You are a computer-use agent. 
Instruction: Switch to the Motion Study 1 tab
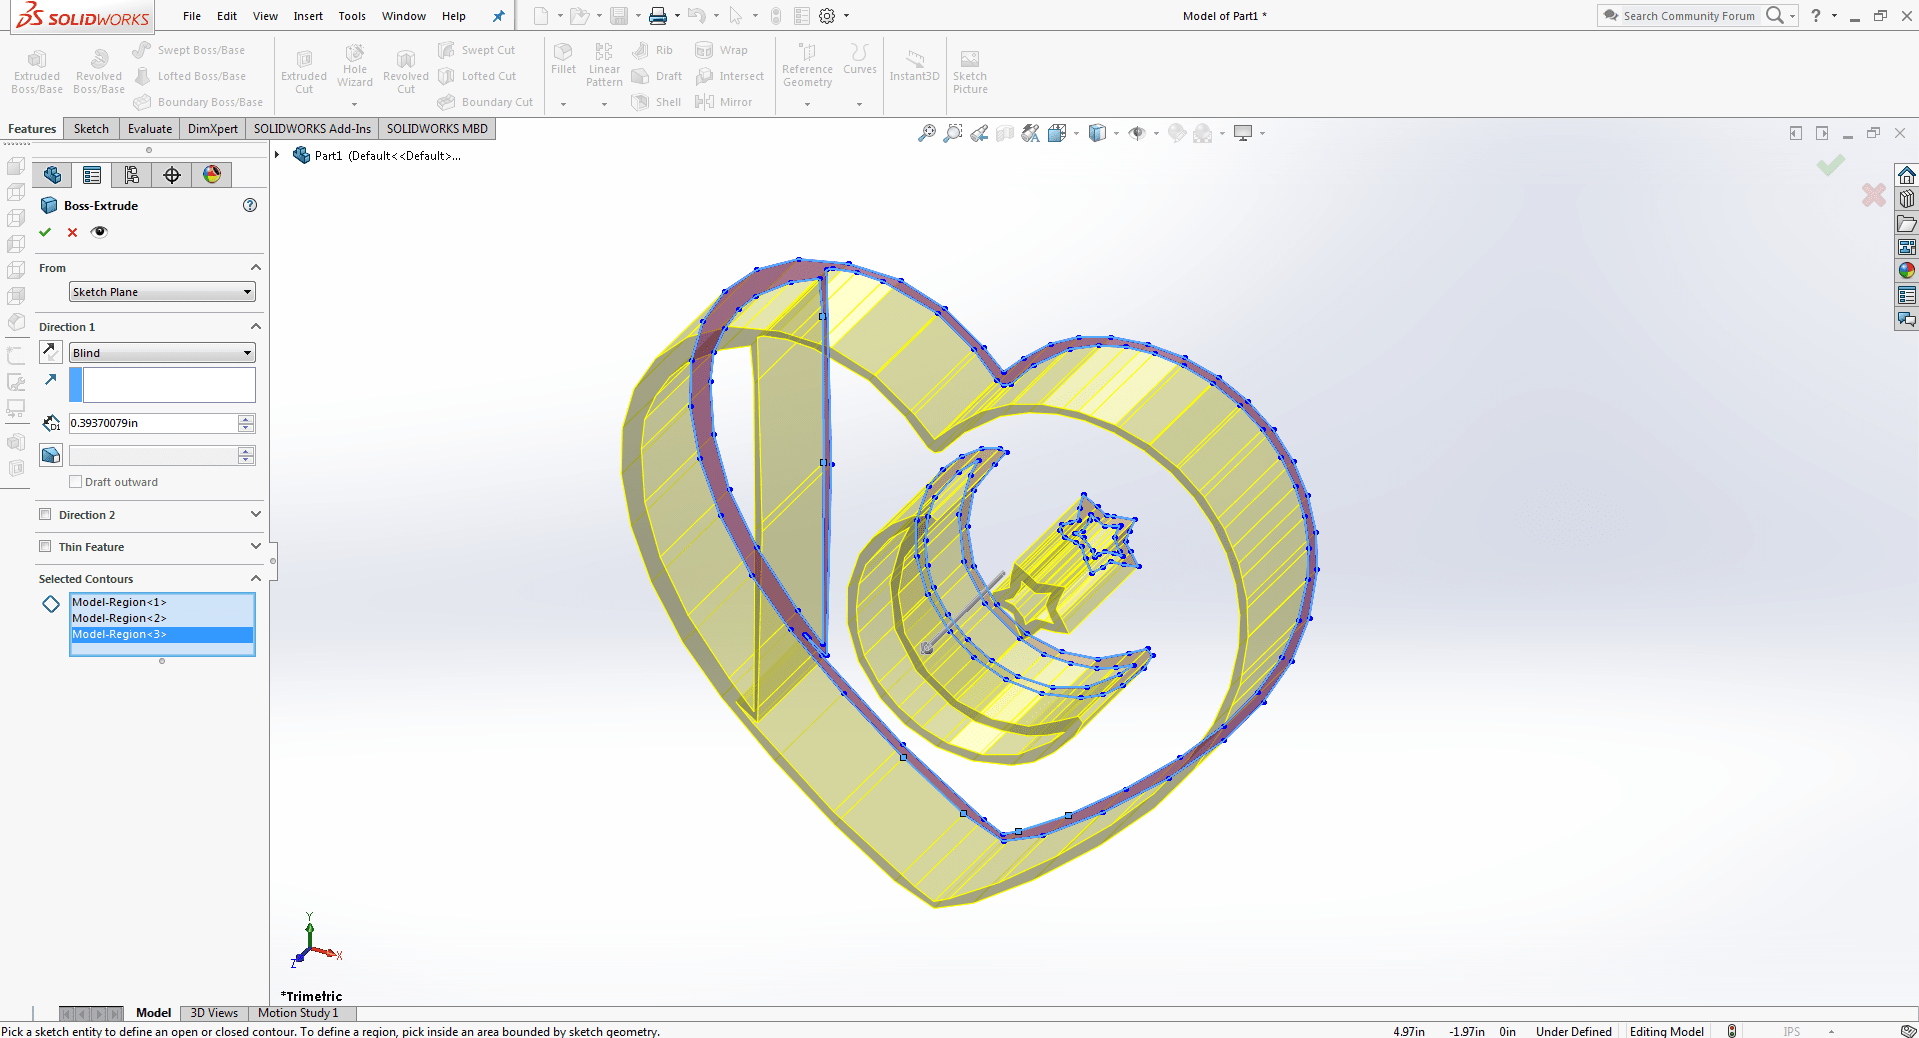click(x=298, y=1013)
